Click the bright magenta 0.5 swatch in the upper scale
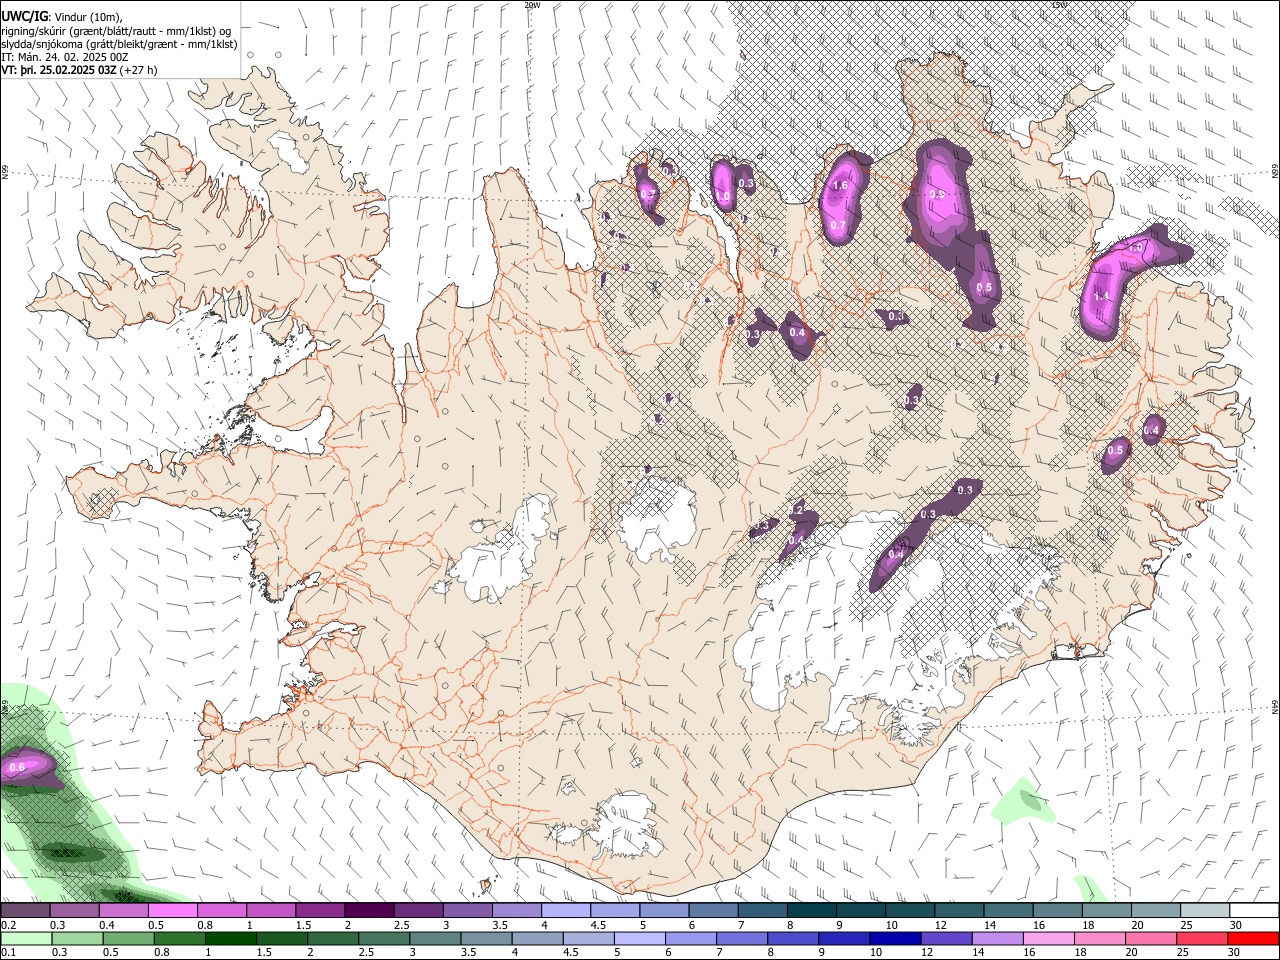This screenshot has height=960, width=1280. click(172, 911)
